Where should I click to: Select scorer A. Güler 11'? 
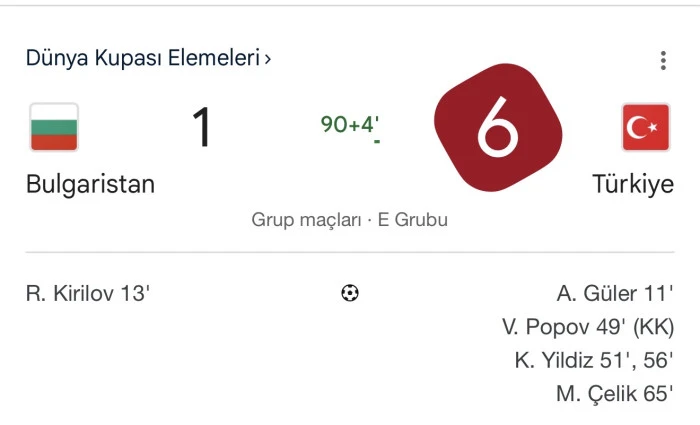[615, 294]
